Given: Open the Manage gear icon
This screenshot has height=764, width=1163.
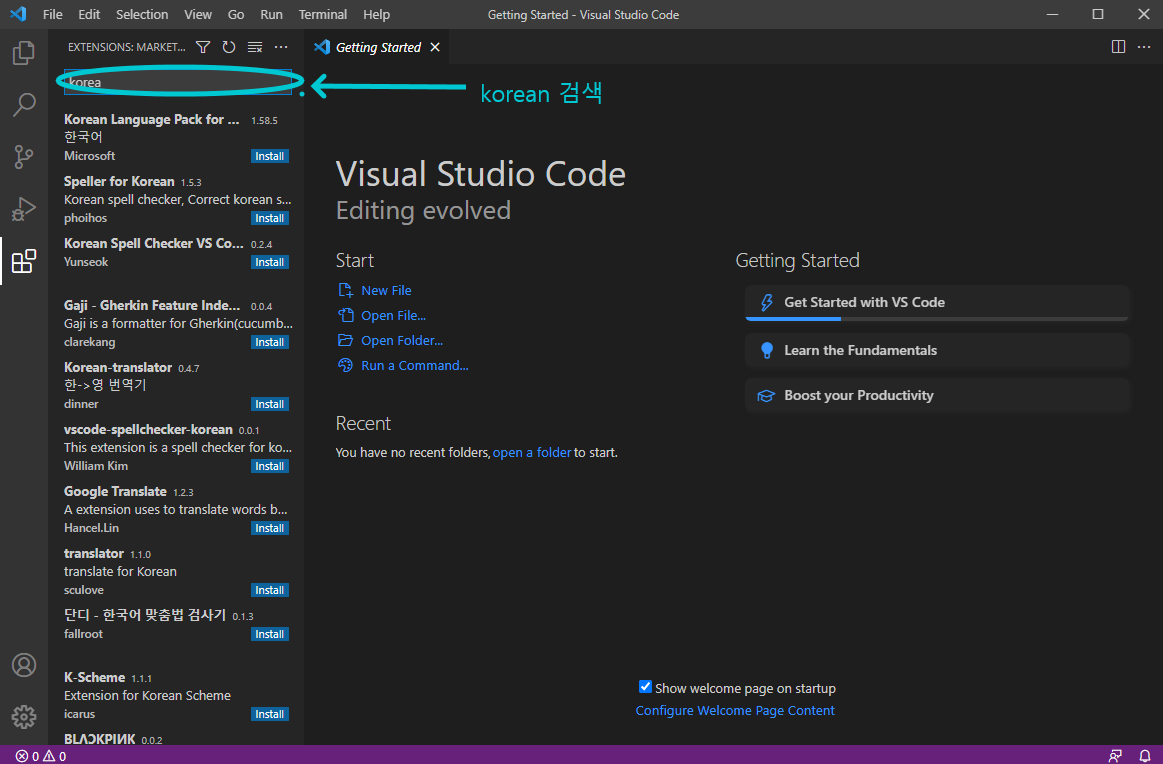Looking at the screenshot, I should tap(24, 717).
